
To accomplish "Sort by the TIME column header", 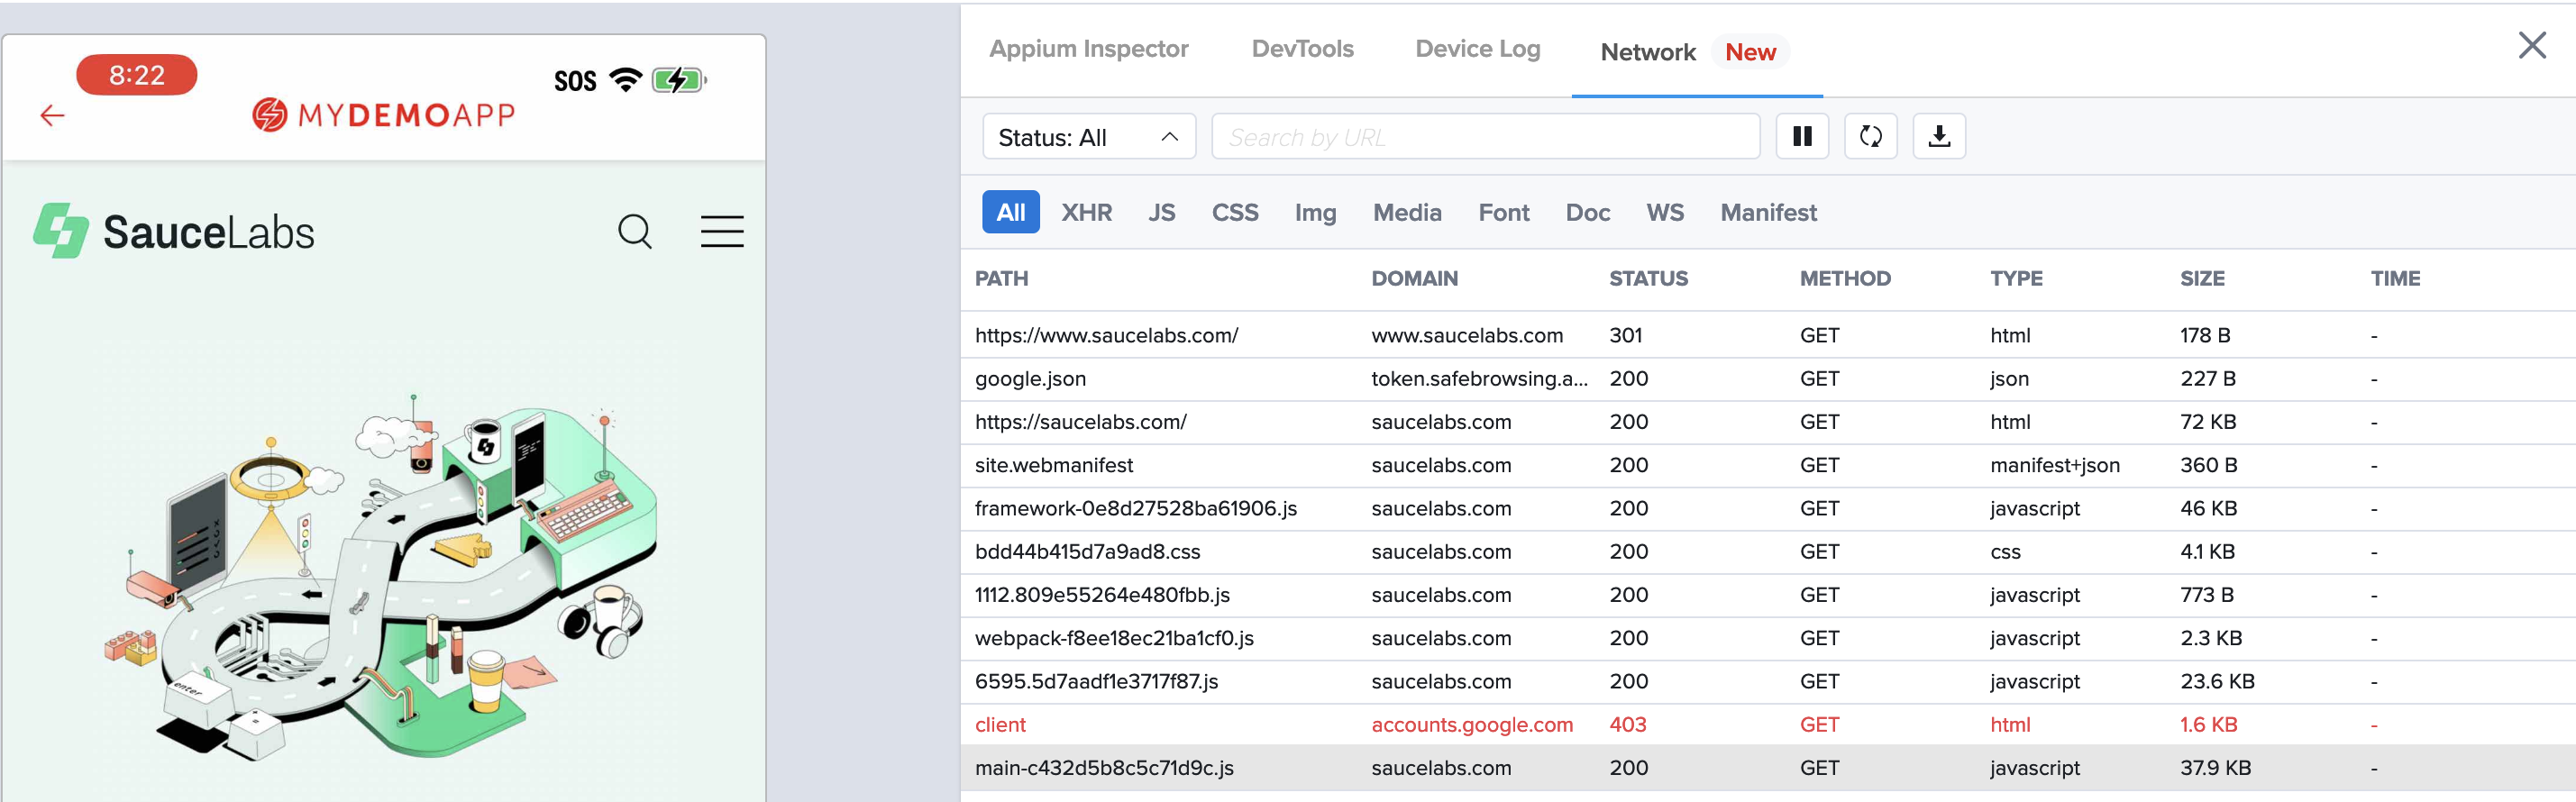I will tap(2395, 278).
